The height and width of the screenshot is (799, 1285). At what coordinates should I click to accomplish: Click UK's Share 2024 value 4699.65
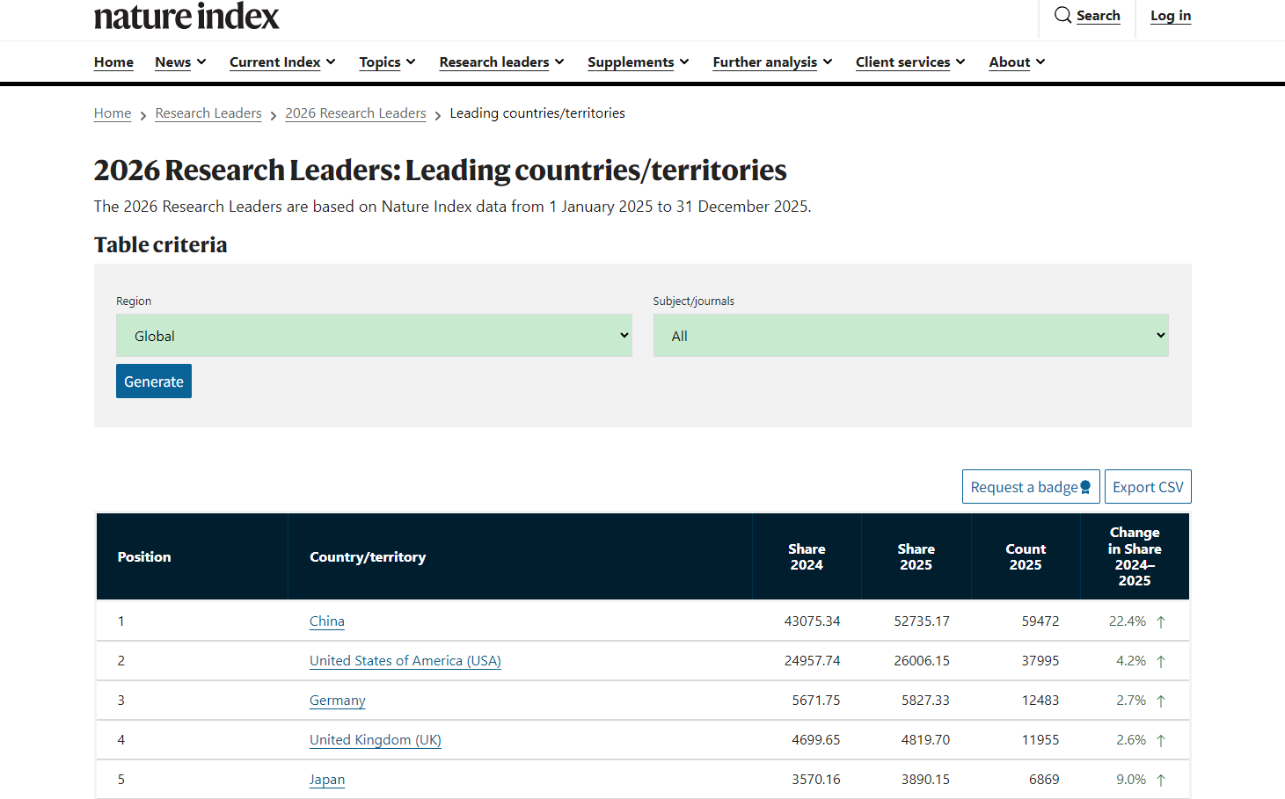click(816, 741)
